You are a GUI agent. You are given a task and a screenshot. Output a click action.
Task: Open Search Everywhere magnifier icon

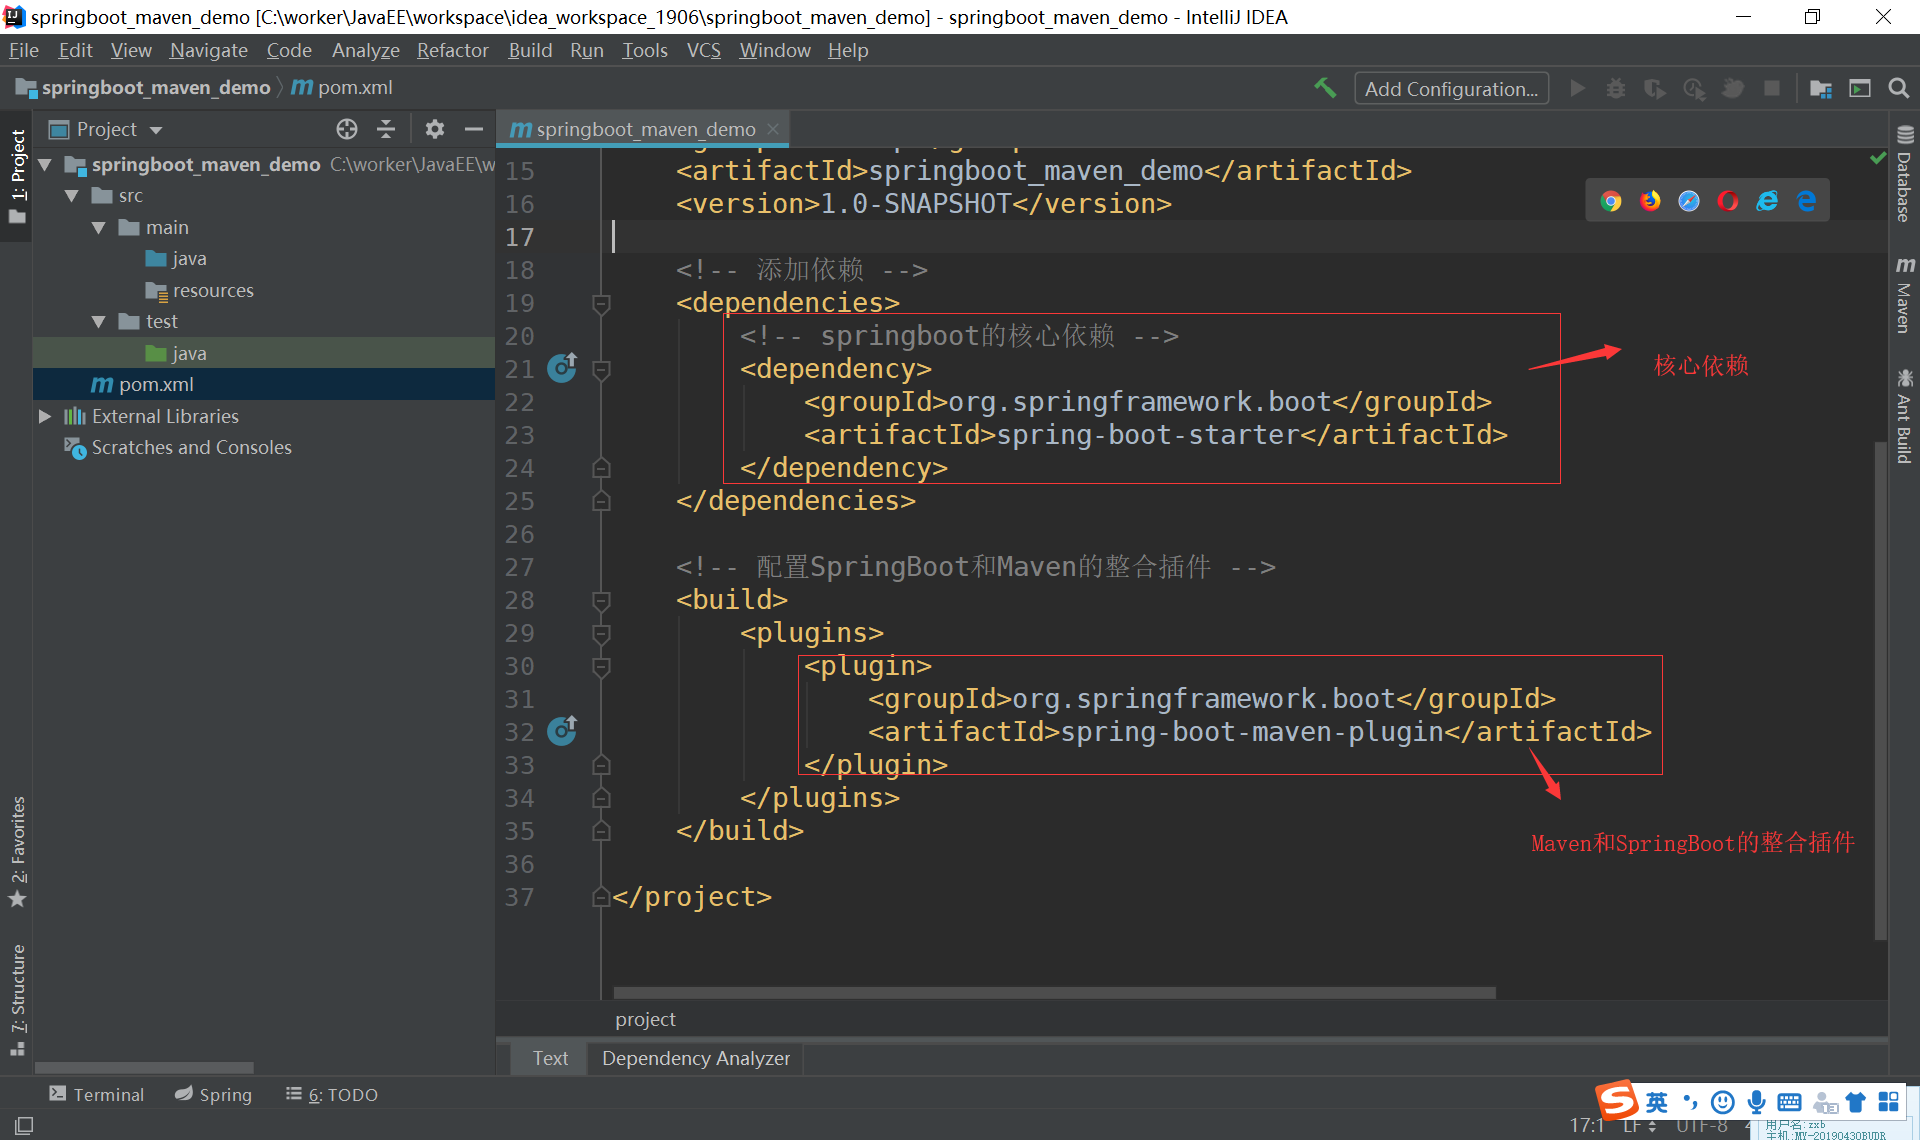pos(1898,88)
